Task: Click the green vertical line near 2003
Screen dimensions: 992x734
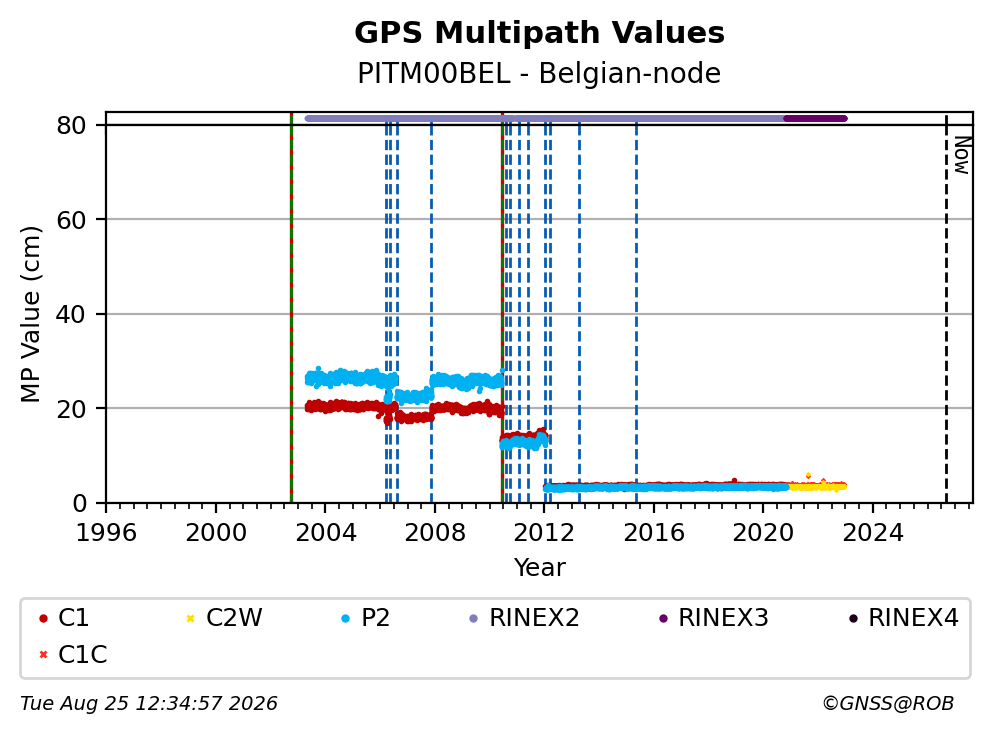Action: 291,308
